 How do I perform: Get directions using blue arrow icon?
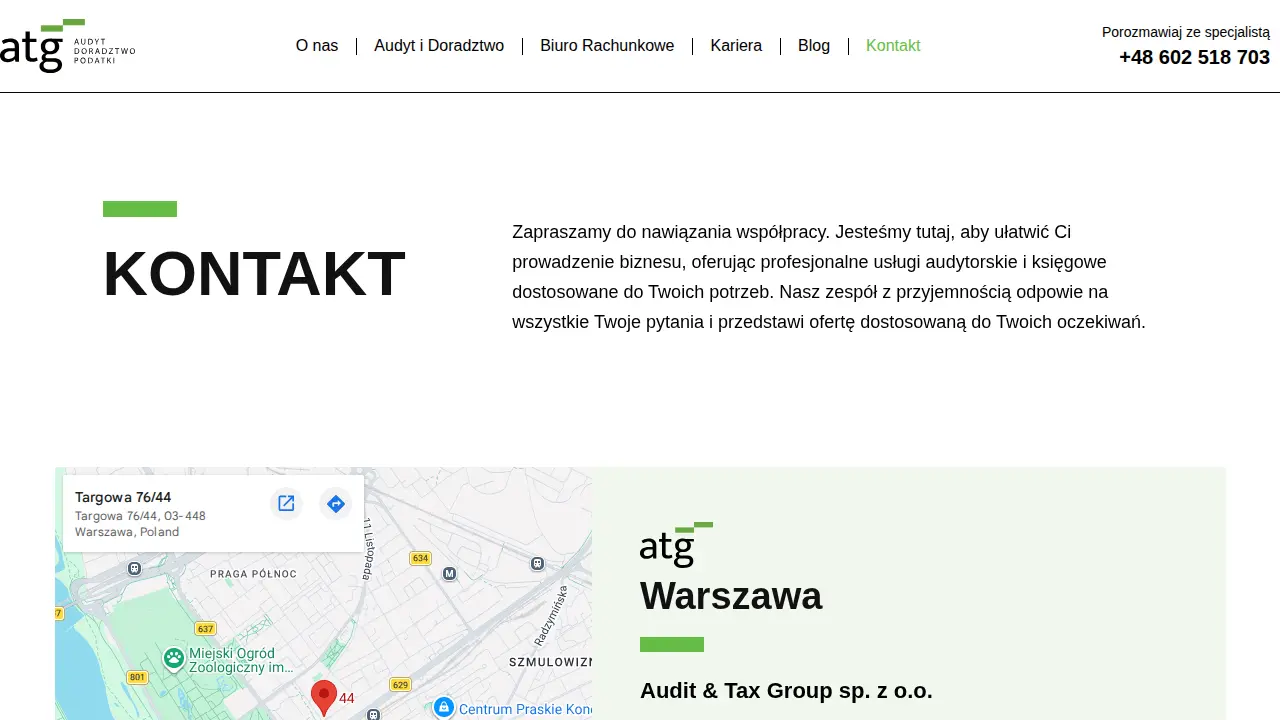pyautogui.click(x=336, y=503)
